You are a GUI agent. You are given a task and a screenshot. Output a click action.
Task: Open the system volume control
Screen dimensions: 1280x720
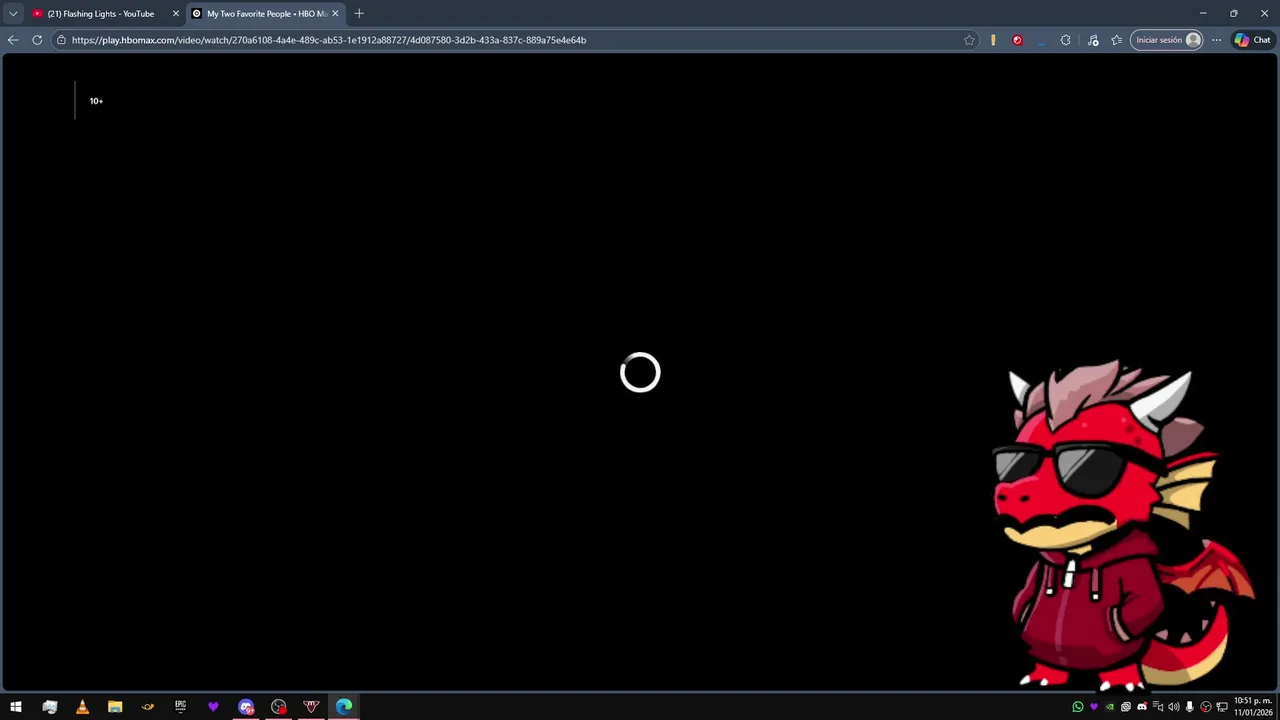point(1174,707)
